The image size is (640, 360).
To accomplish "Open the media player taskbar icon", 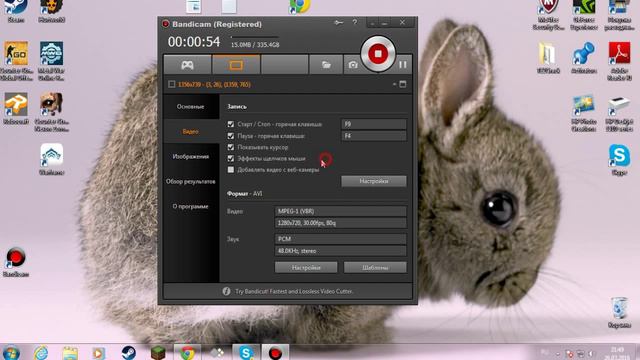I will tap(99, 353).
